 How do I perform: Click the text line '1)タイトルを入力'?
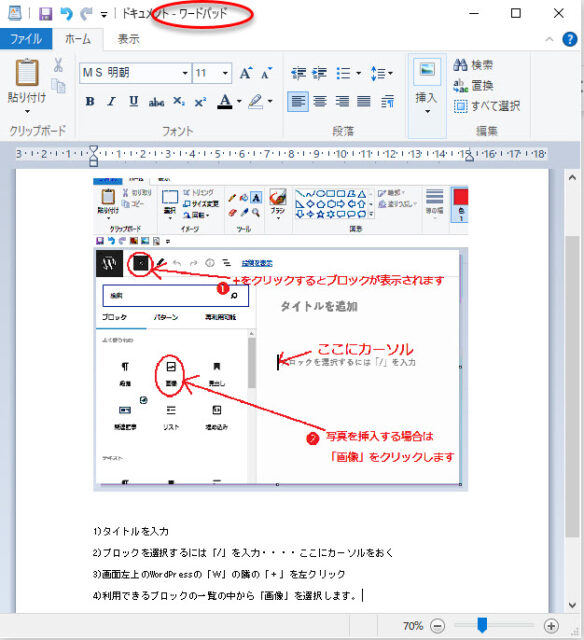(x=131, y=531)
